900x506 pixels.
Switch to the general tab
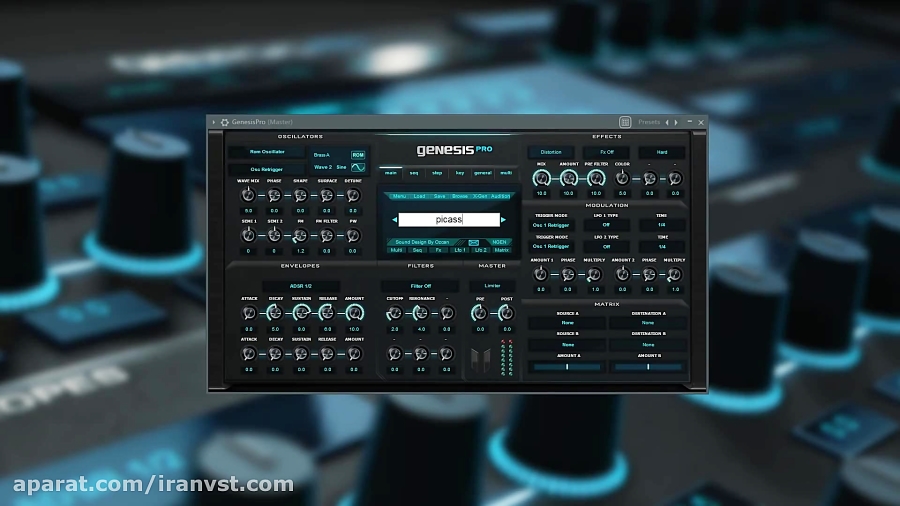483,173
